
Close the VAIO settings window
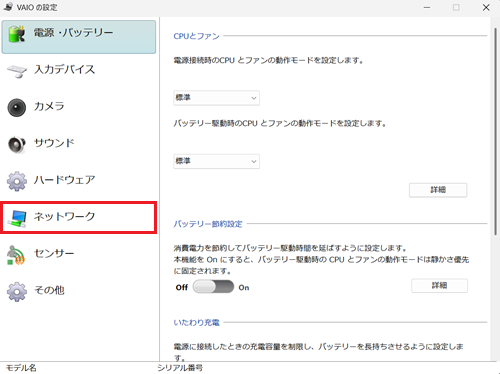(486, 7)
